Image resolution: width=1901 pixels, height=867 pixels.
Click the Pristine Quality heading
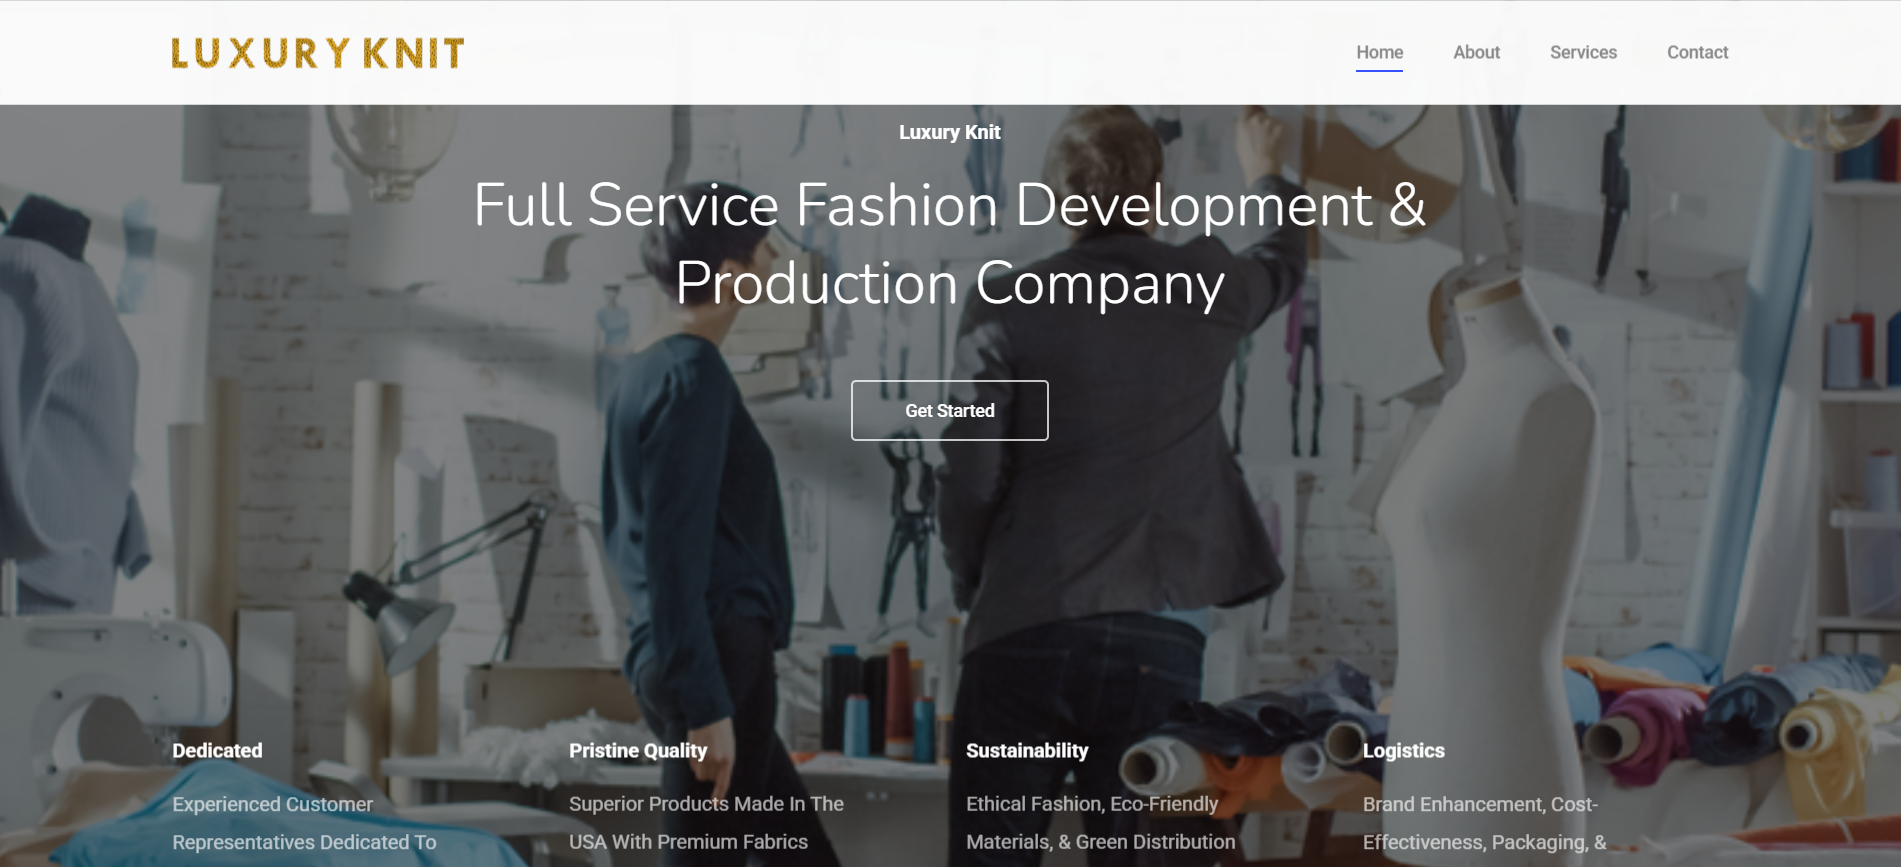[638, 750]
